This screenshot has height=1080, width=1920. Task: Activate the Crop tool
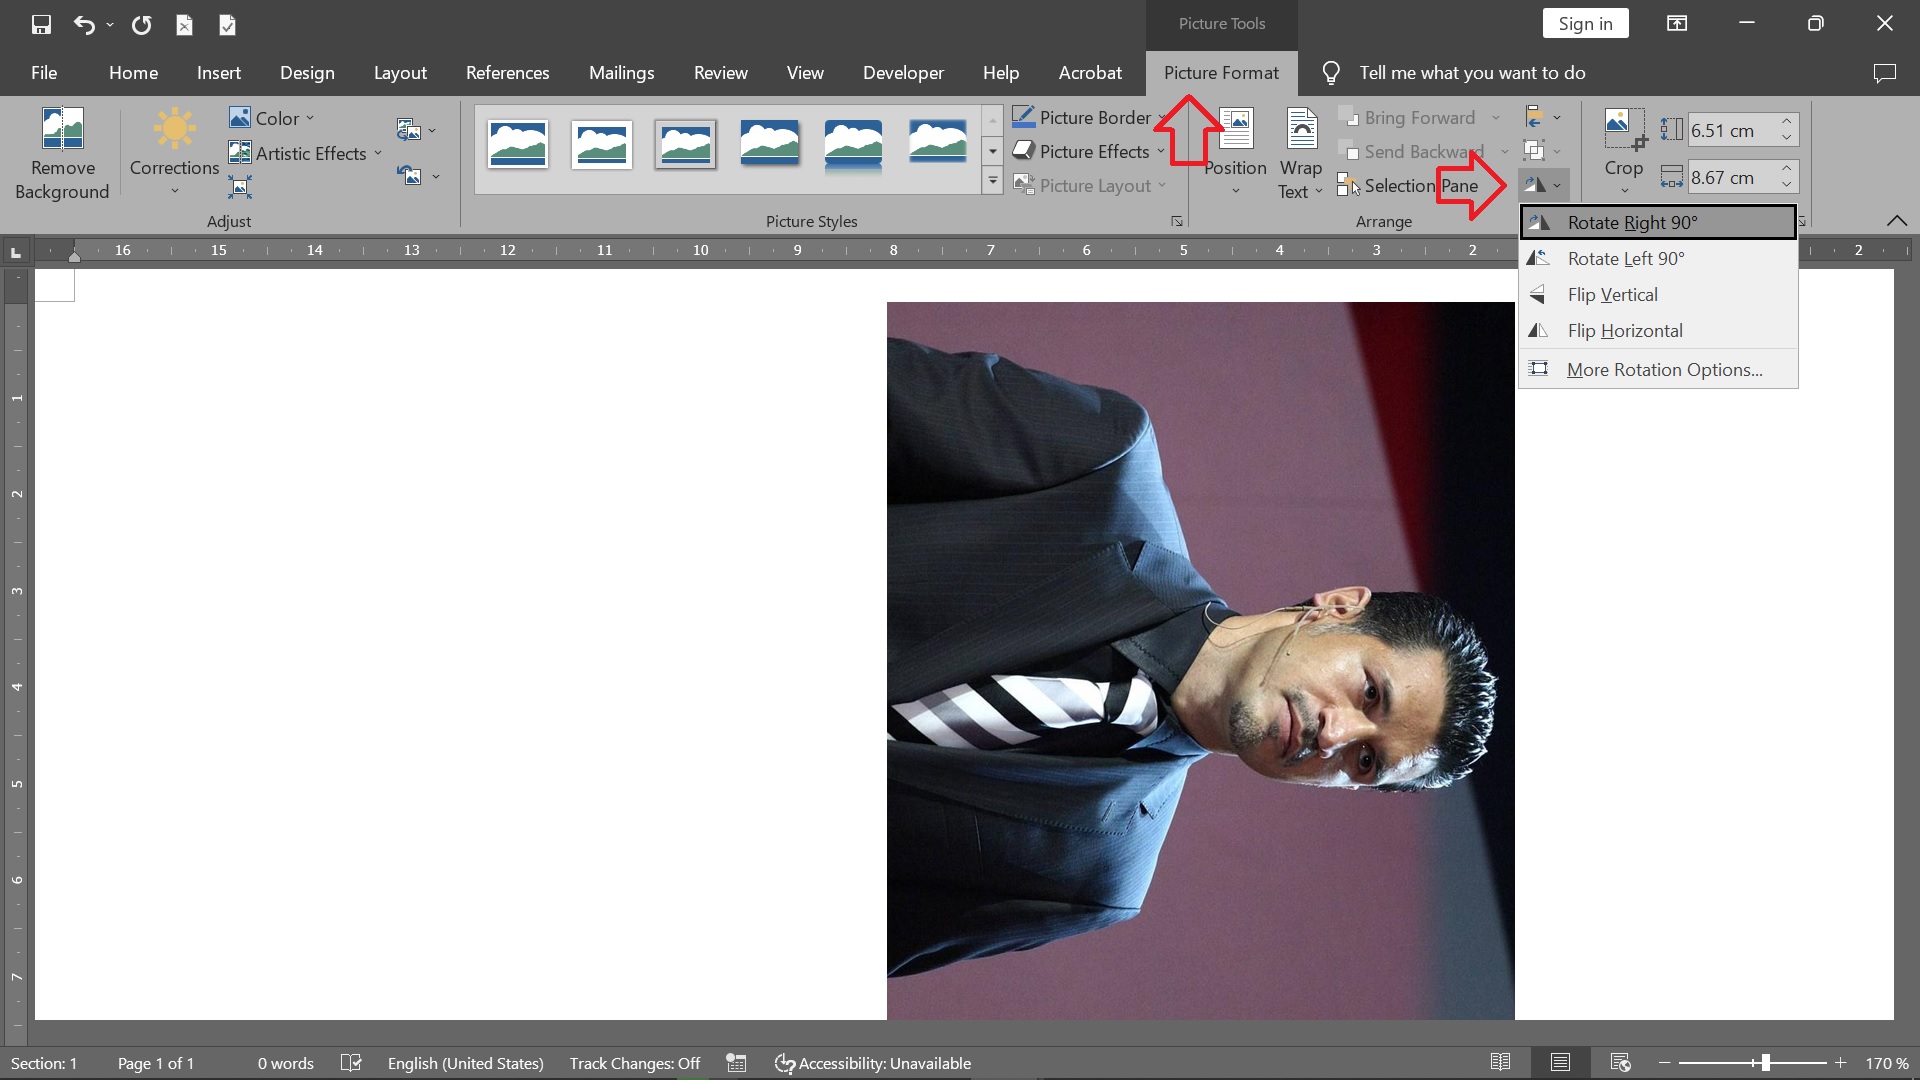[x=1624, y=152]
